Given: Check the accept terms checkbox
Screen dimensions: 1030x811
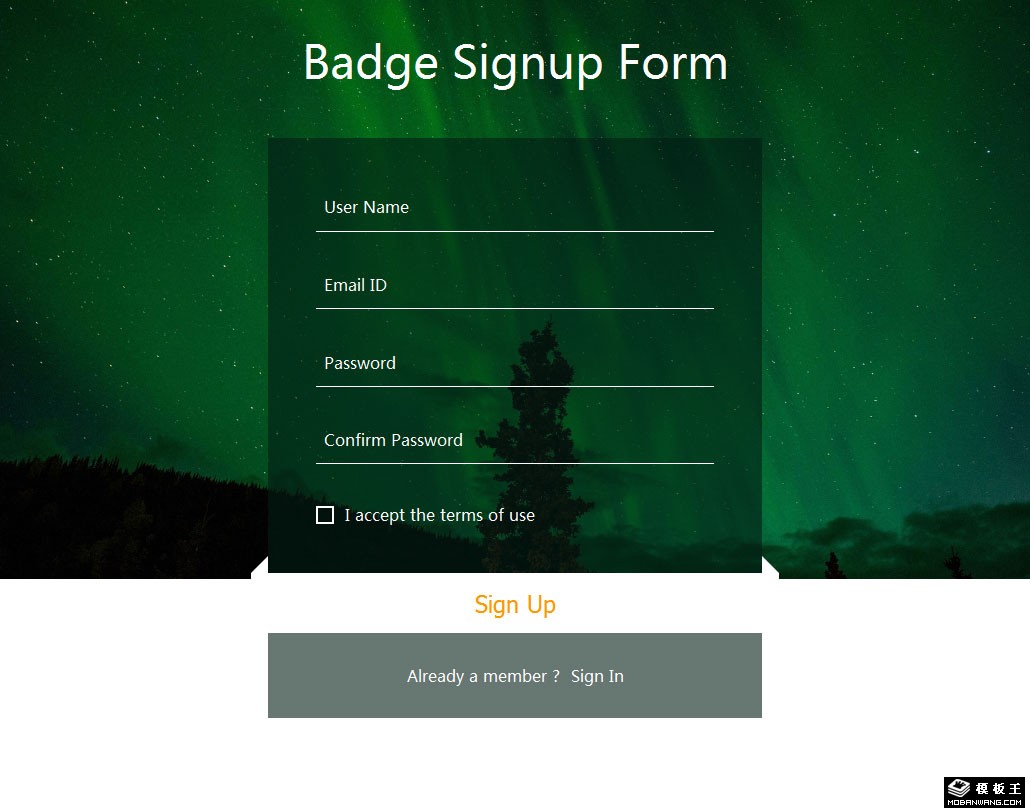Looking at the screenshot, I should [x=325, y=515].
